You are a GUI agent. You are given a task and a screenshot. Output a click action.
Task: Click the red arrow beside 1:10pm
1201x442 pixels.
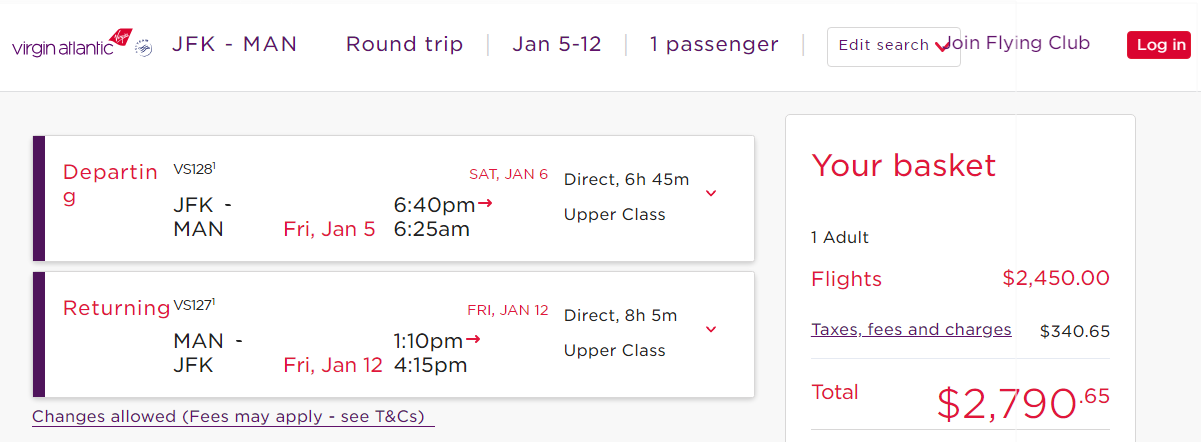pos(473,339)
